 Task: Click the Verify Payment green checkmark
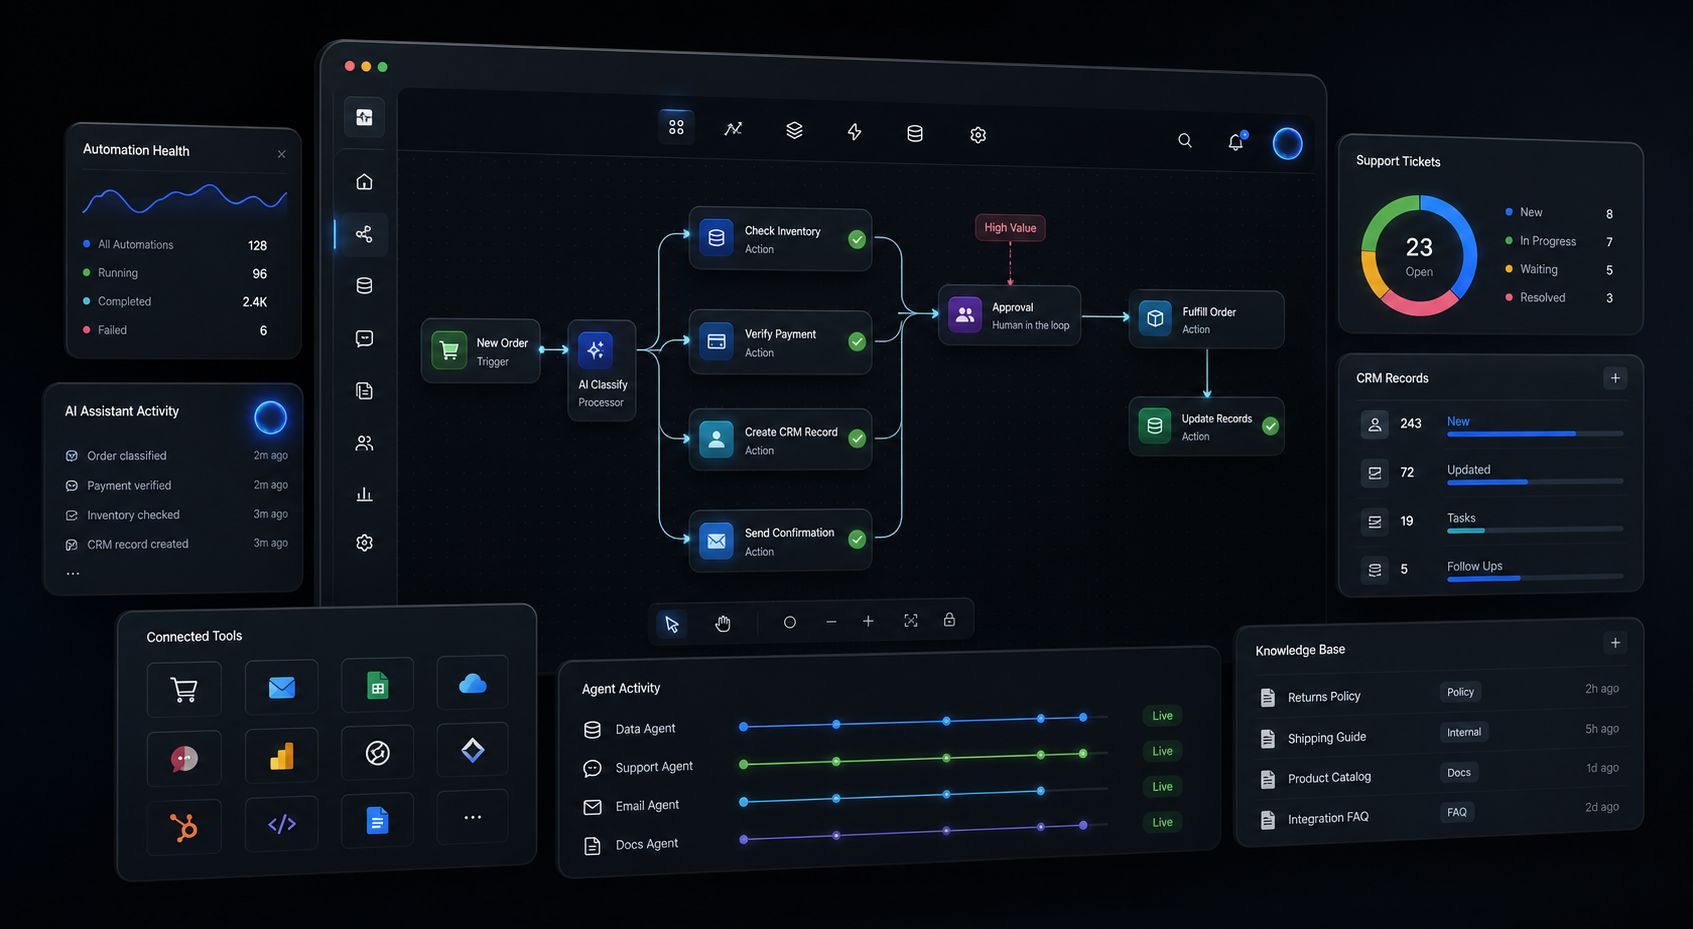click(857, 342)
